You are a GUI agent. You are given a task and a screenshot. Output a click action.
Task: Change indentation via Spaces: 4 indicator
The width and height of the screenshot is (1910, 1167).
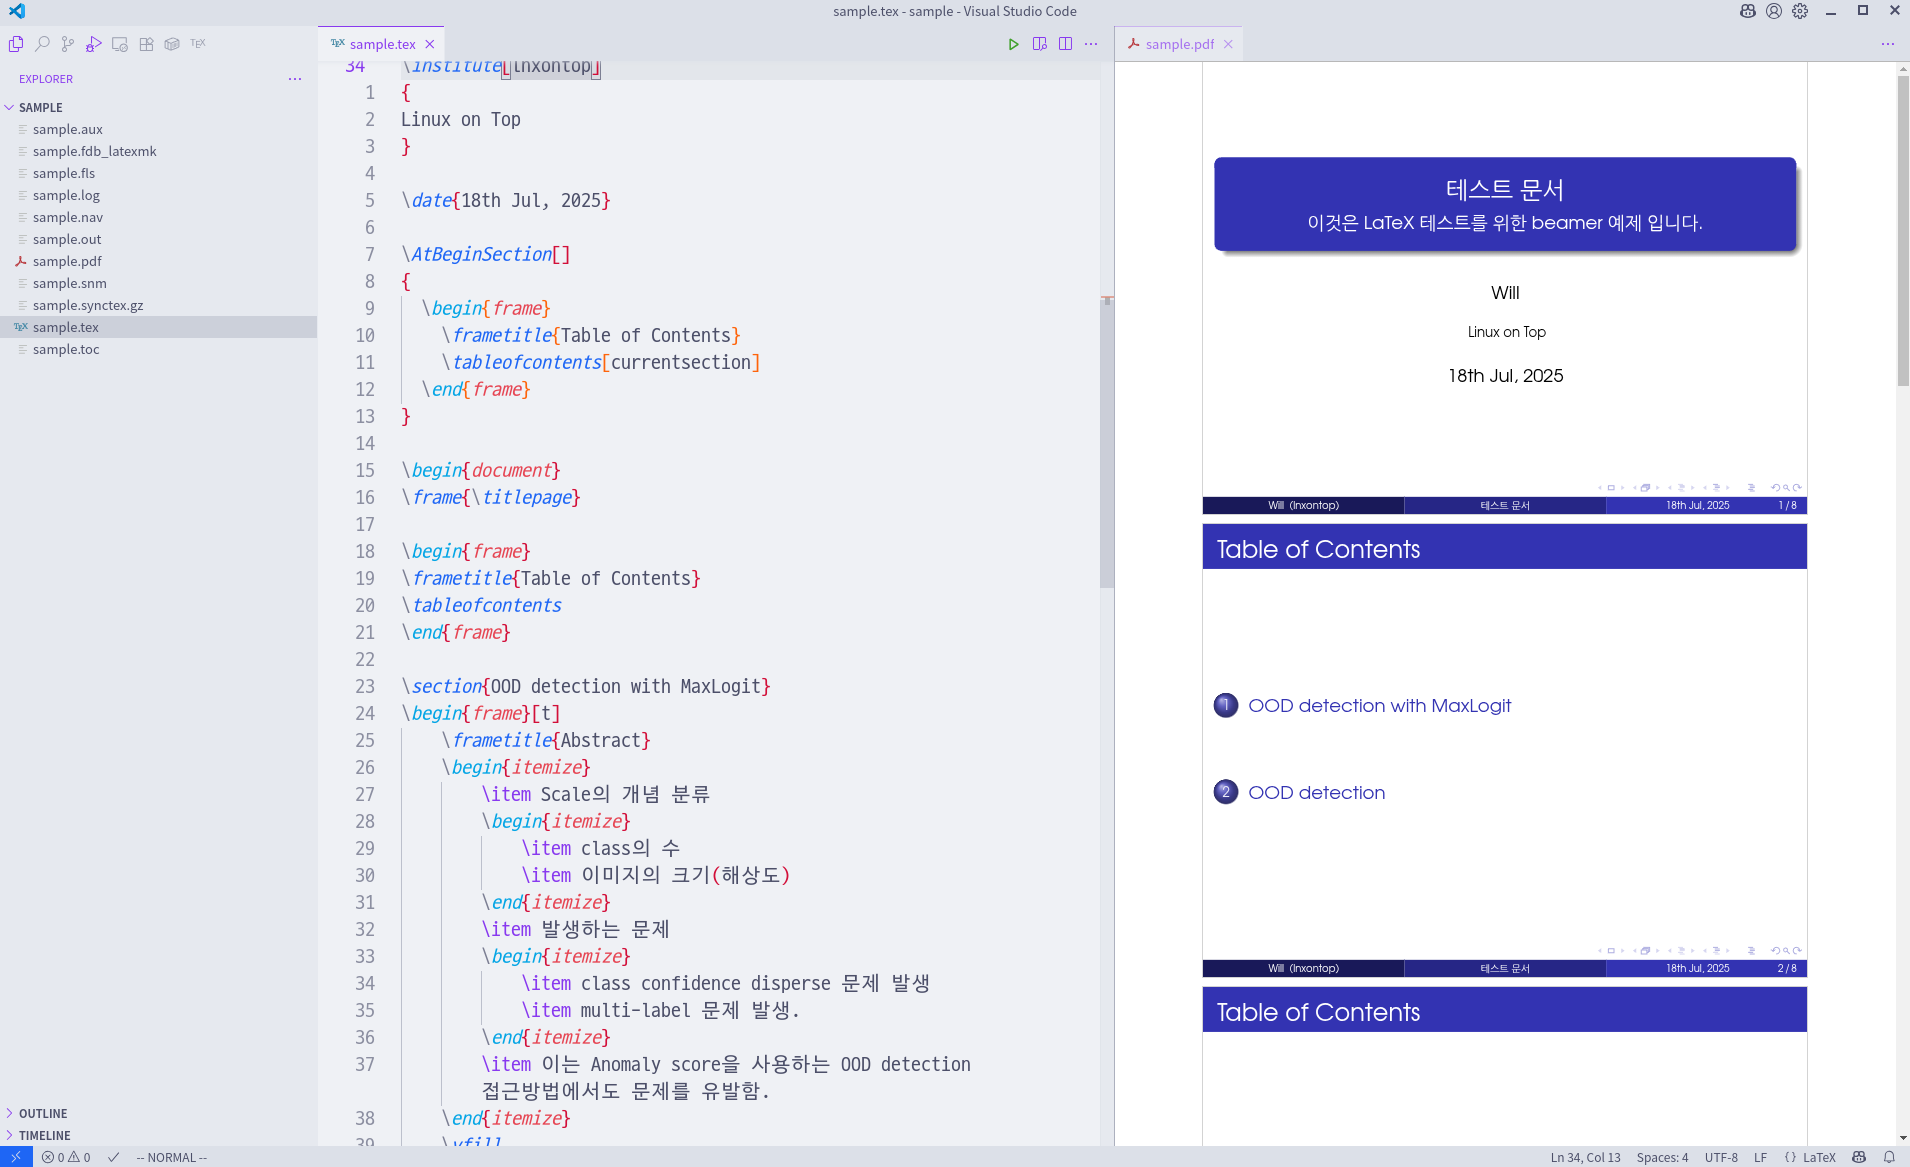[1663, 1157]
